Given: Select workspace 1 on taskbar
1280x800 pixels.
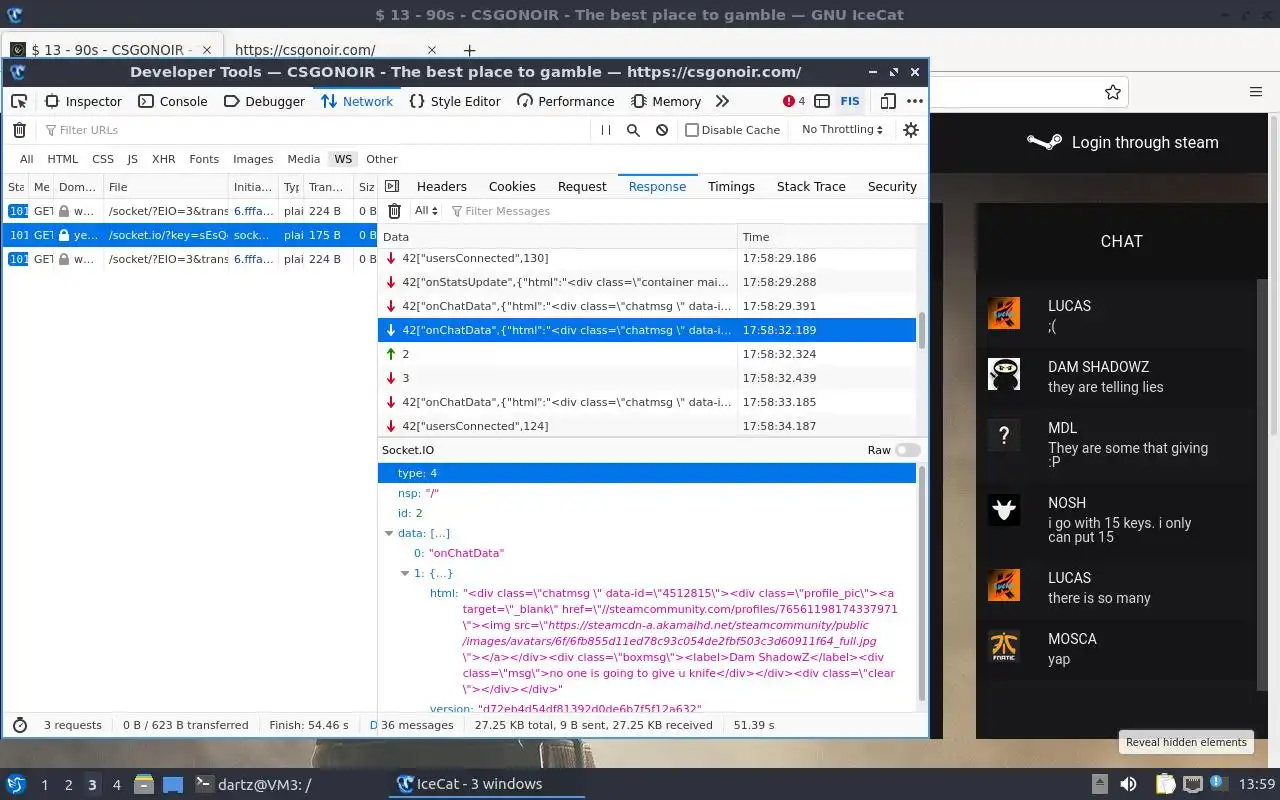Looking at the screenshot, I should [x=44, y=785].
